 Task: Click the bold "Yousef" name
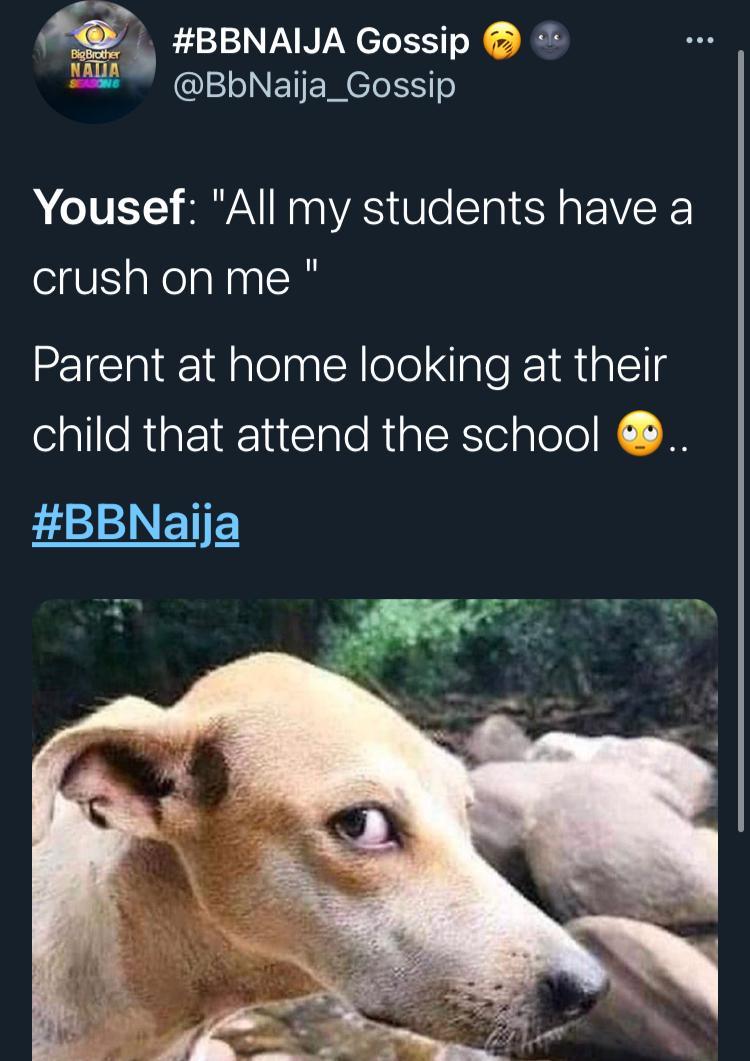click(x=108, y=211)
